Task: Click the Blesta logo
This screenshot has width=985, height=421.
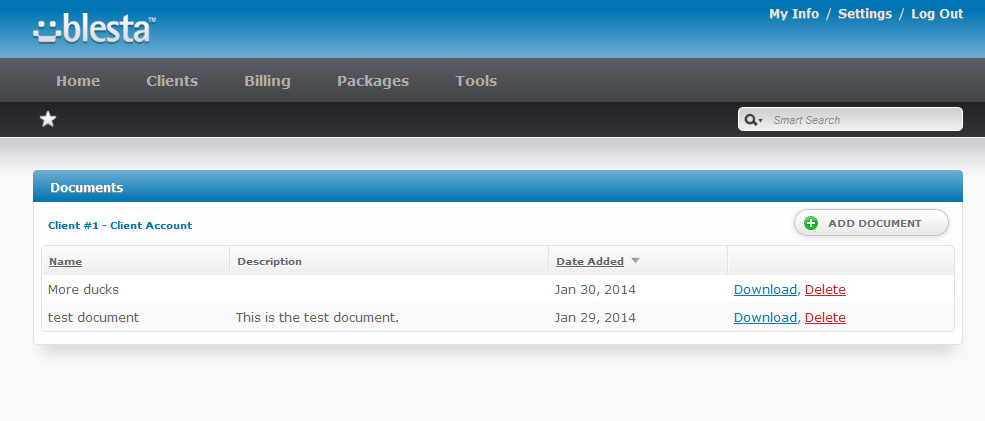Action: 94,30
